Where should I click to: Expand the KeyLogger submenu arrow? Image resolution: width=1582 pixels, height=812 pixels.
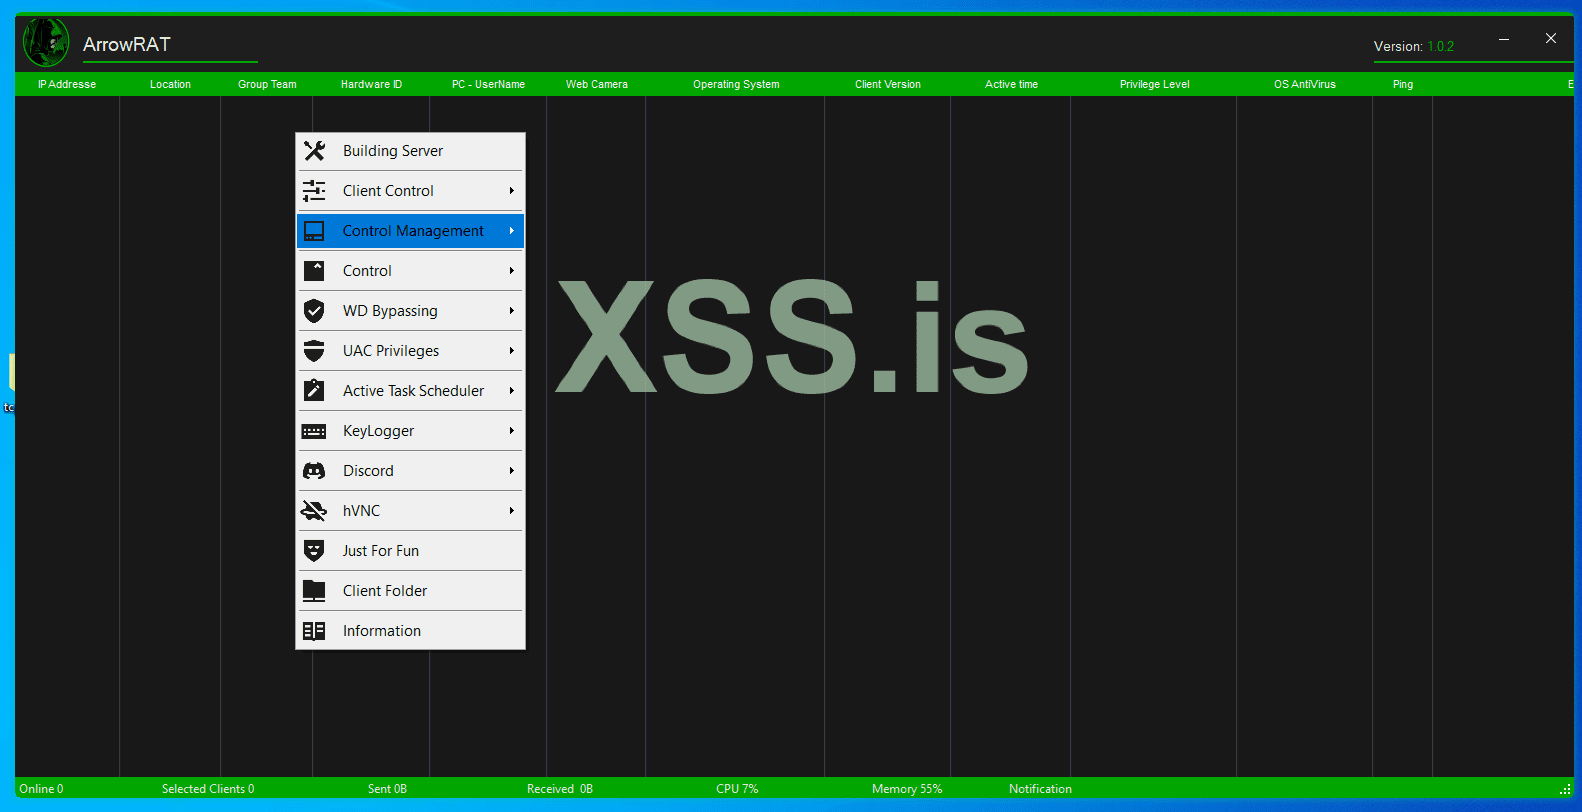coord(511,431)
